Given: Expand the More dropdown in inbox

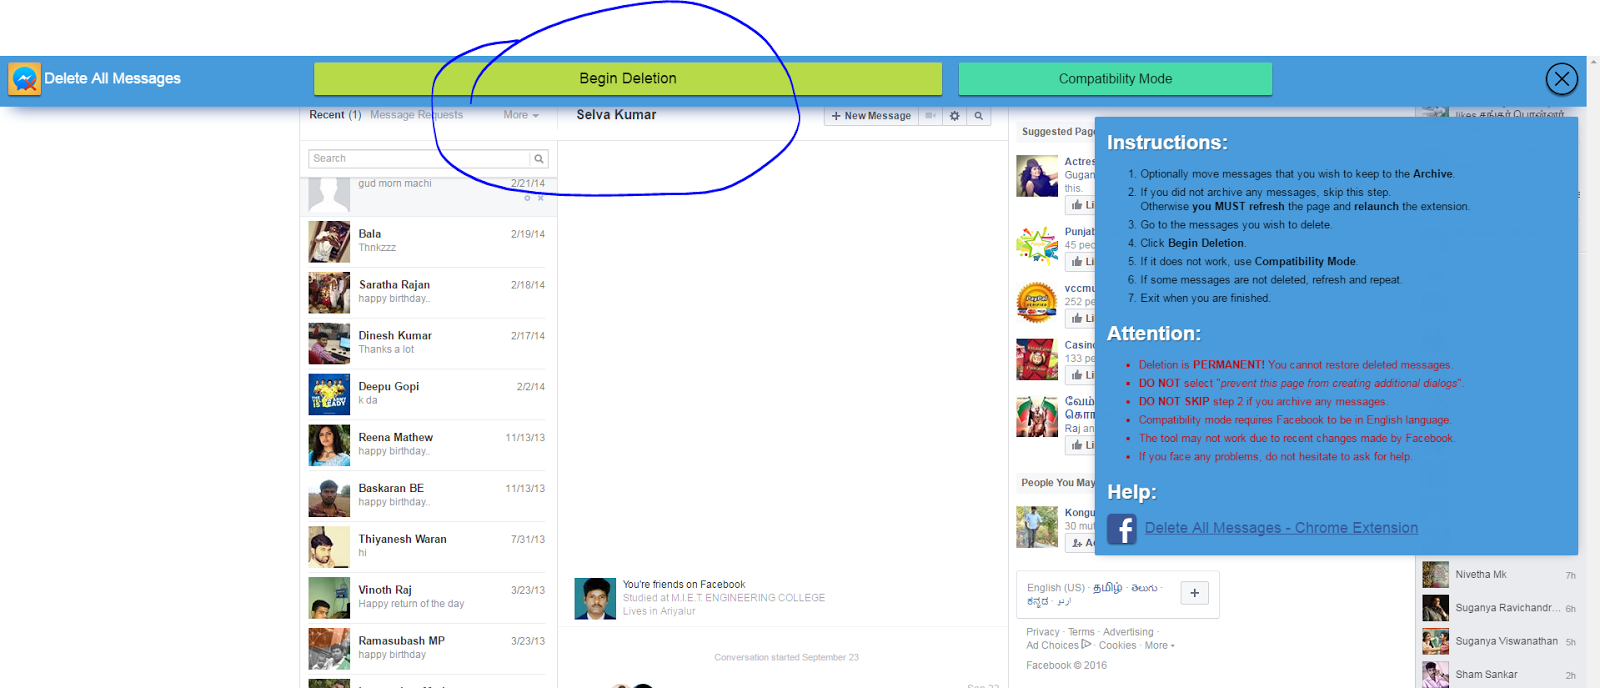Looking at the screenshot, I should 521,115.
